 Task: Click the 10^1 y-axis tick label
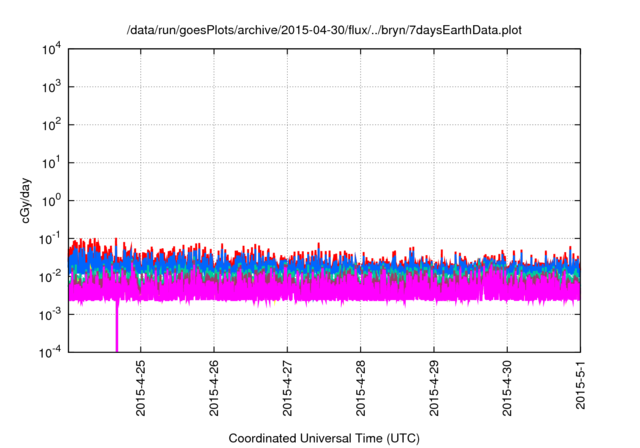tap(51, 163)
